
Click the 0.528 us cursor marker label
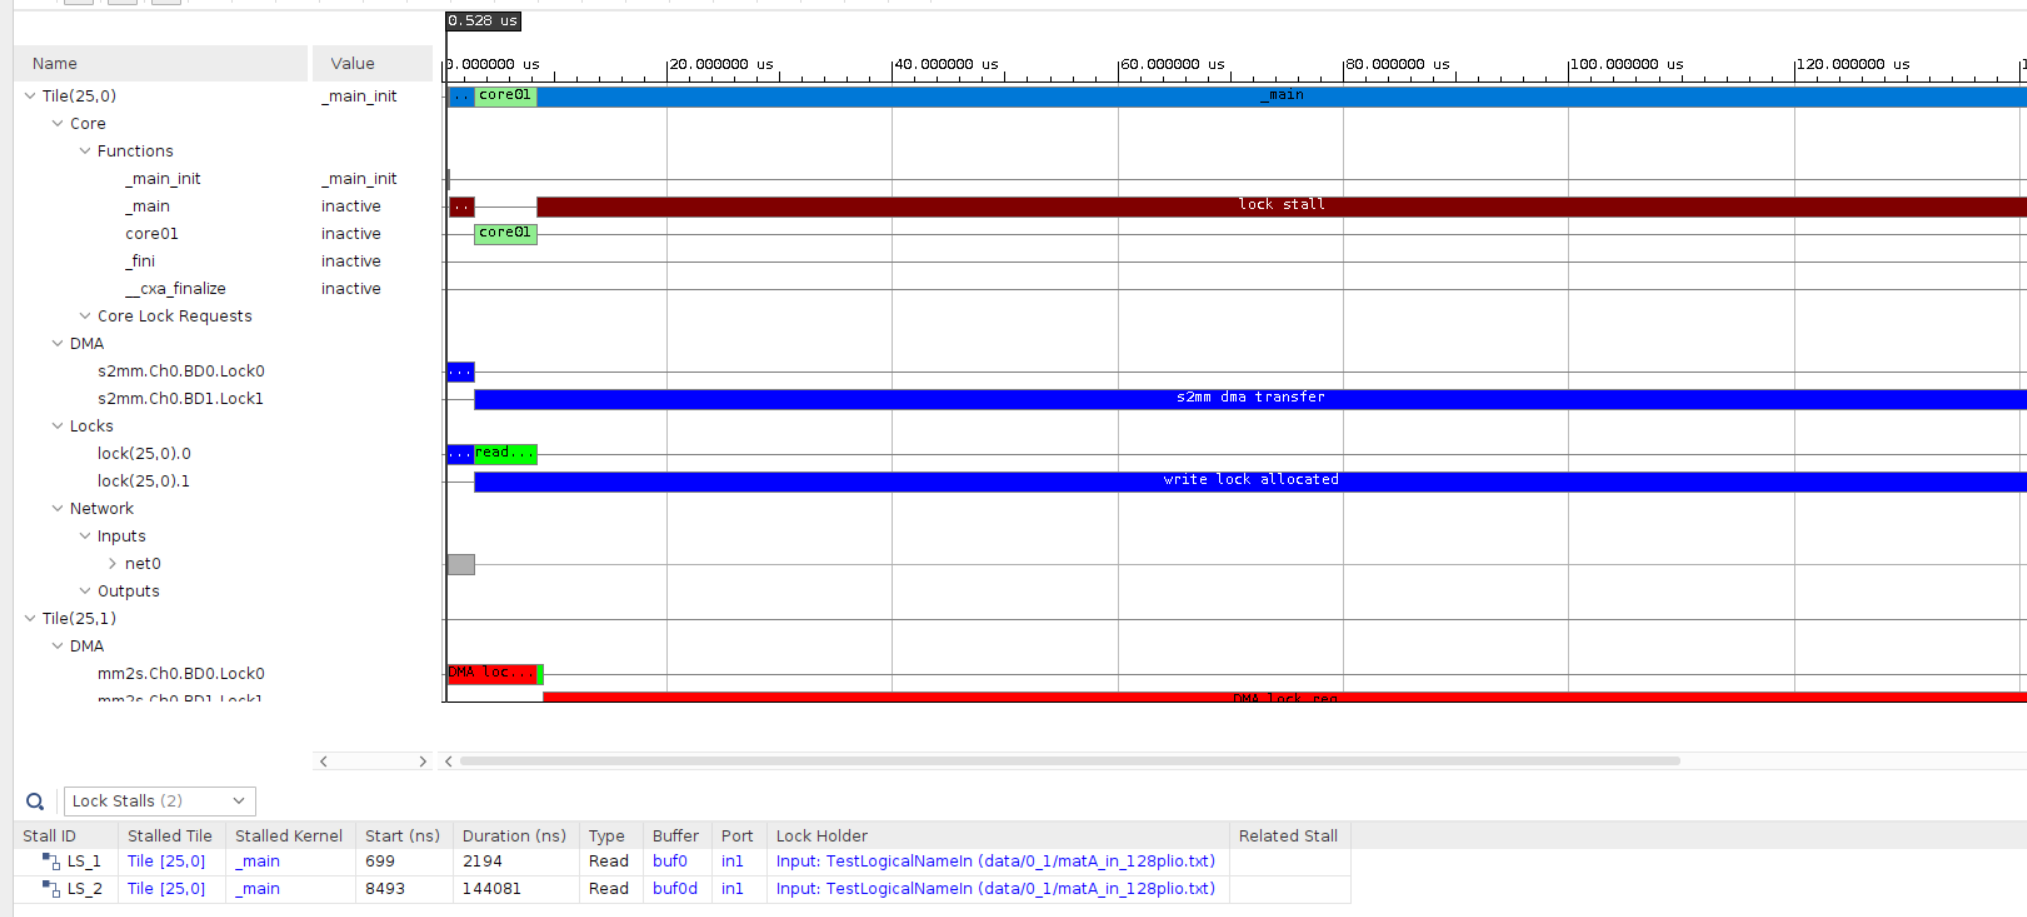pos(483,20)
